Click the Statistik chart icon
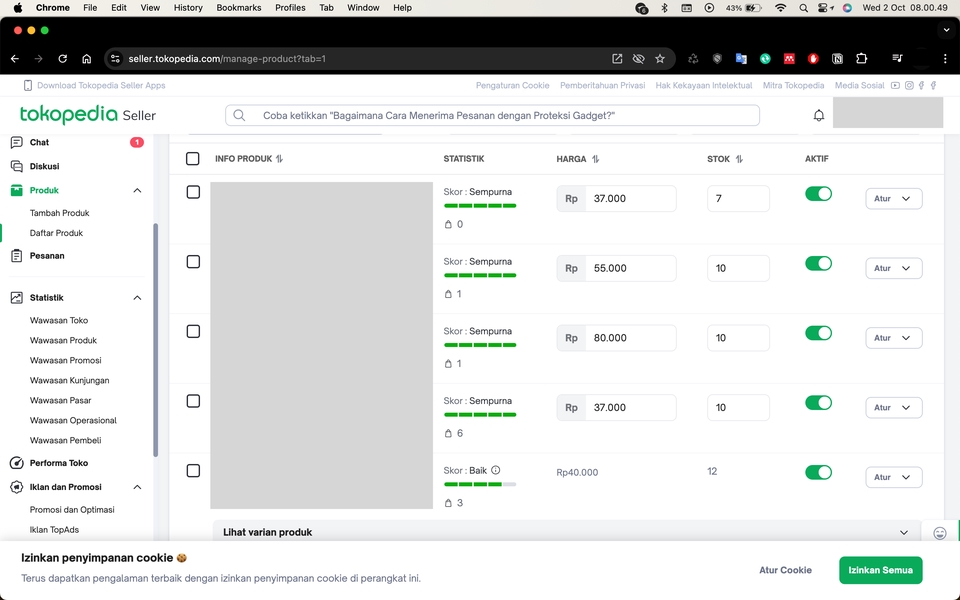 pyautogui.click(x=17, y=298)
